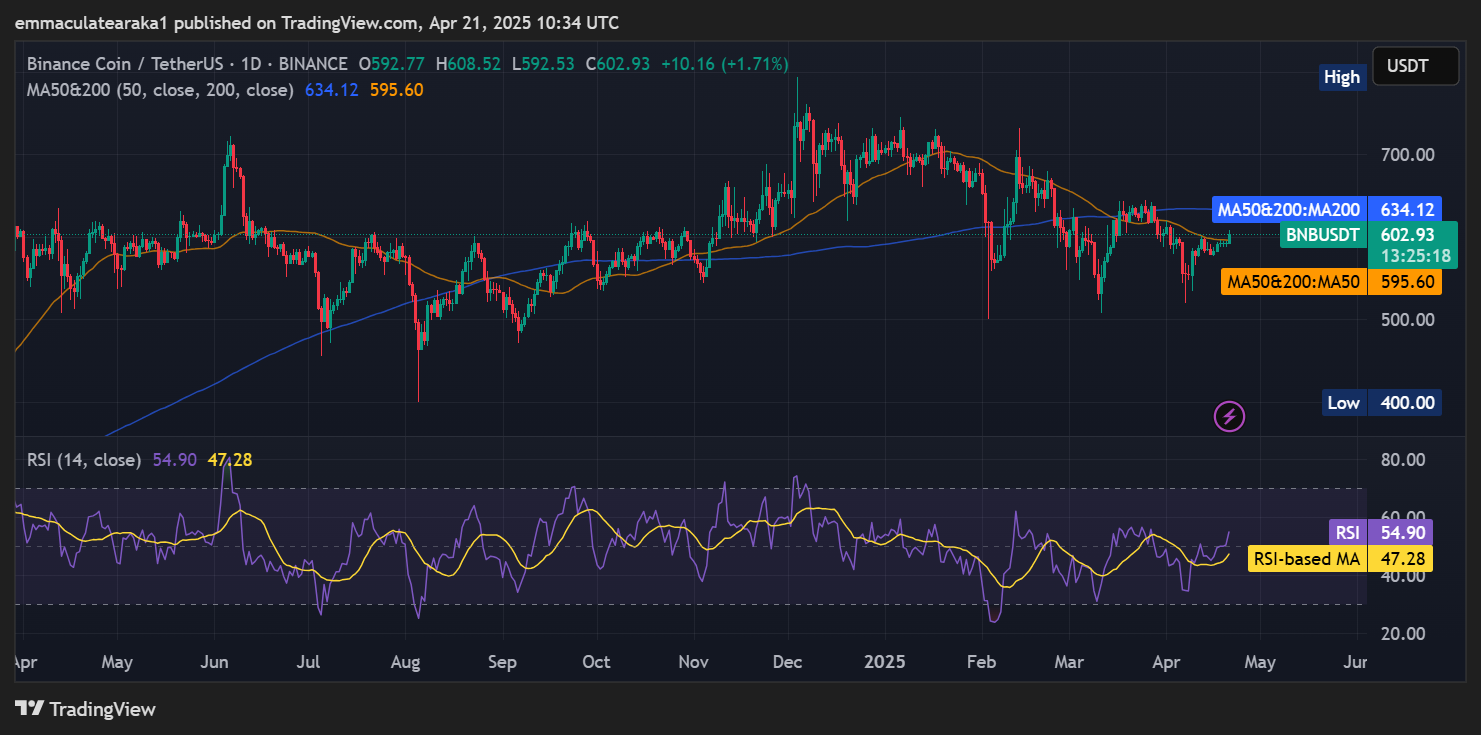Click the Aug label on time axis
The image size is (1481, 735).
pos(406,662)
